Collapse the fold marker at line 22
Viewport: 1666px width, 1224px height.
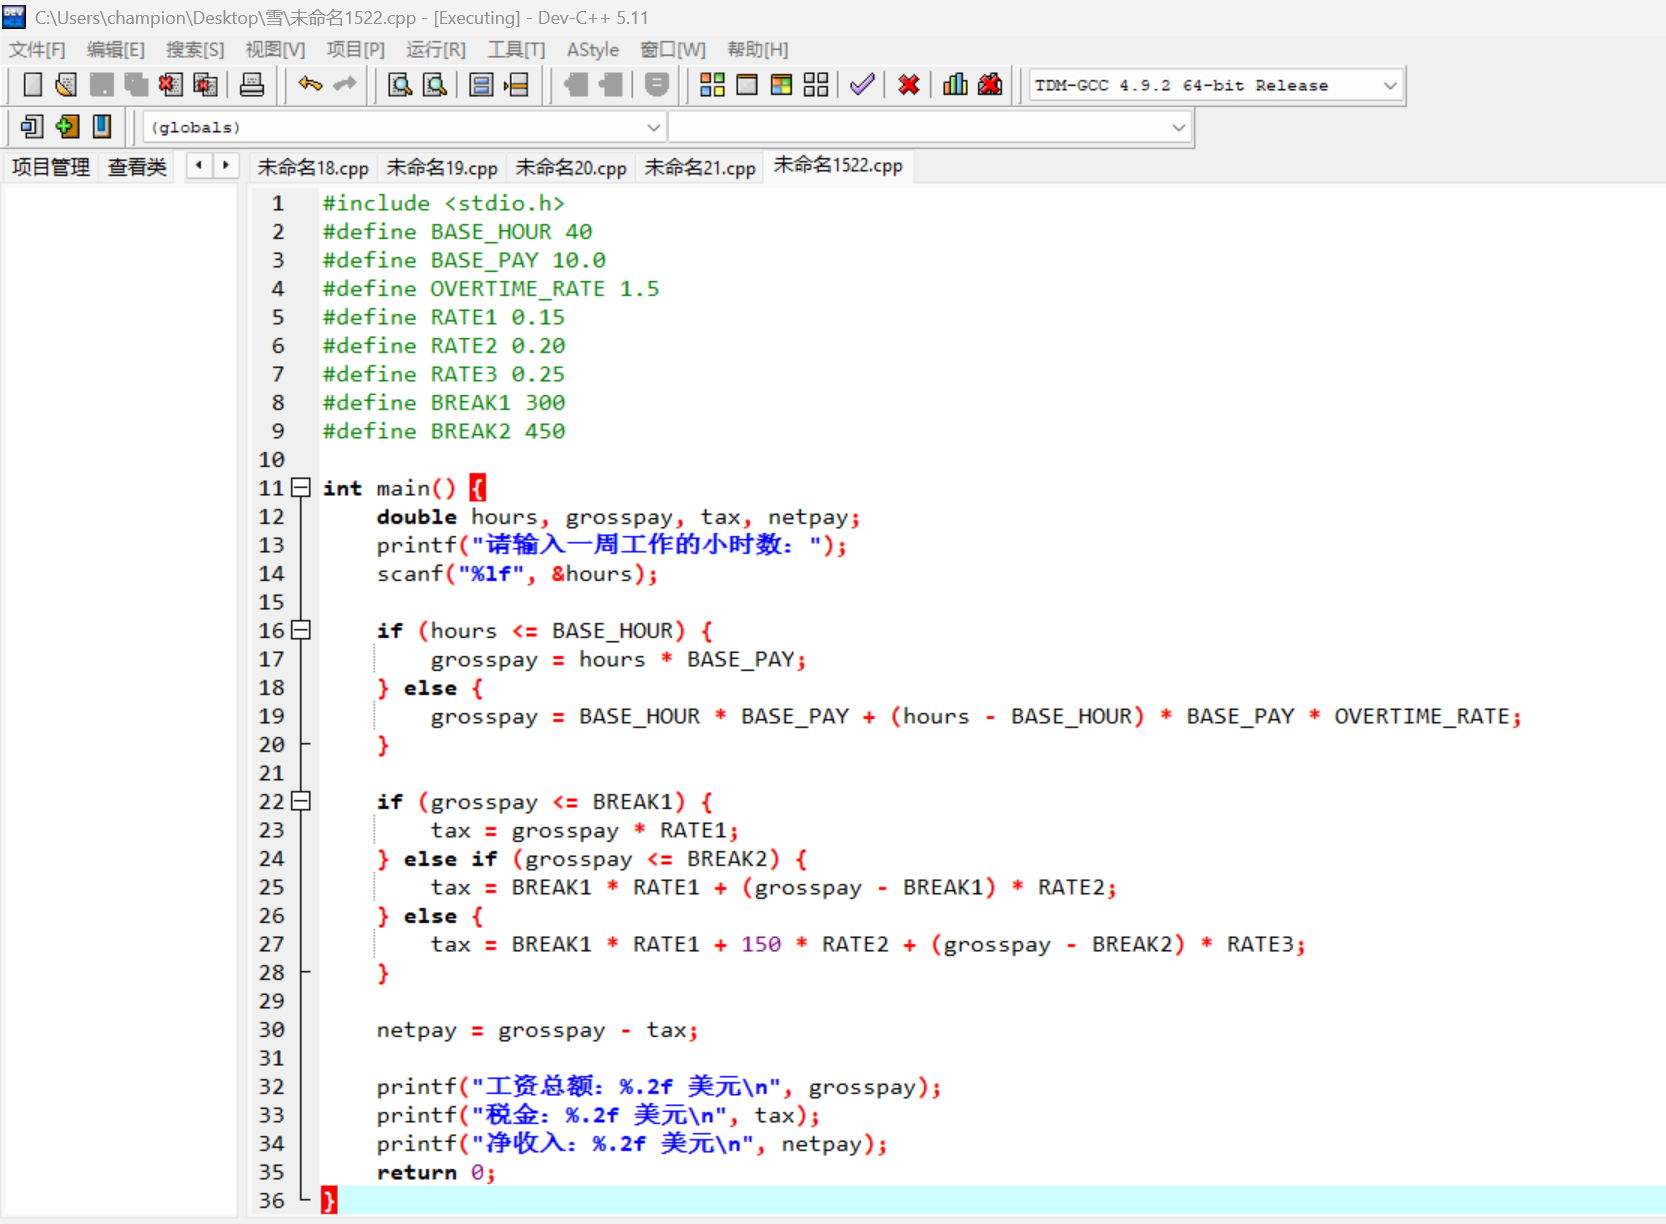tap(300, 801)
